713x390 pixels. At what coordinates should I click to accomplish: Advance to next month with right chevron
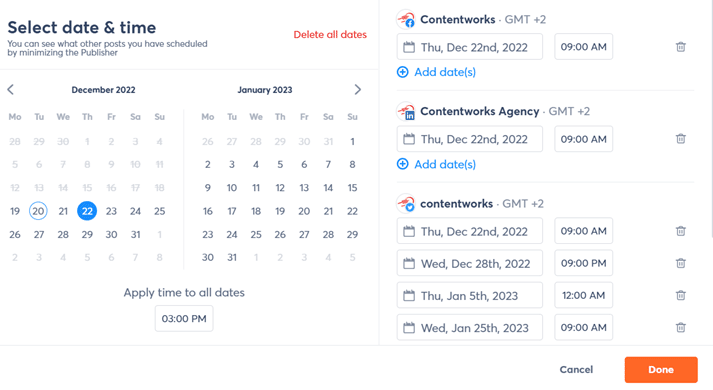357,90
